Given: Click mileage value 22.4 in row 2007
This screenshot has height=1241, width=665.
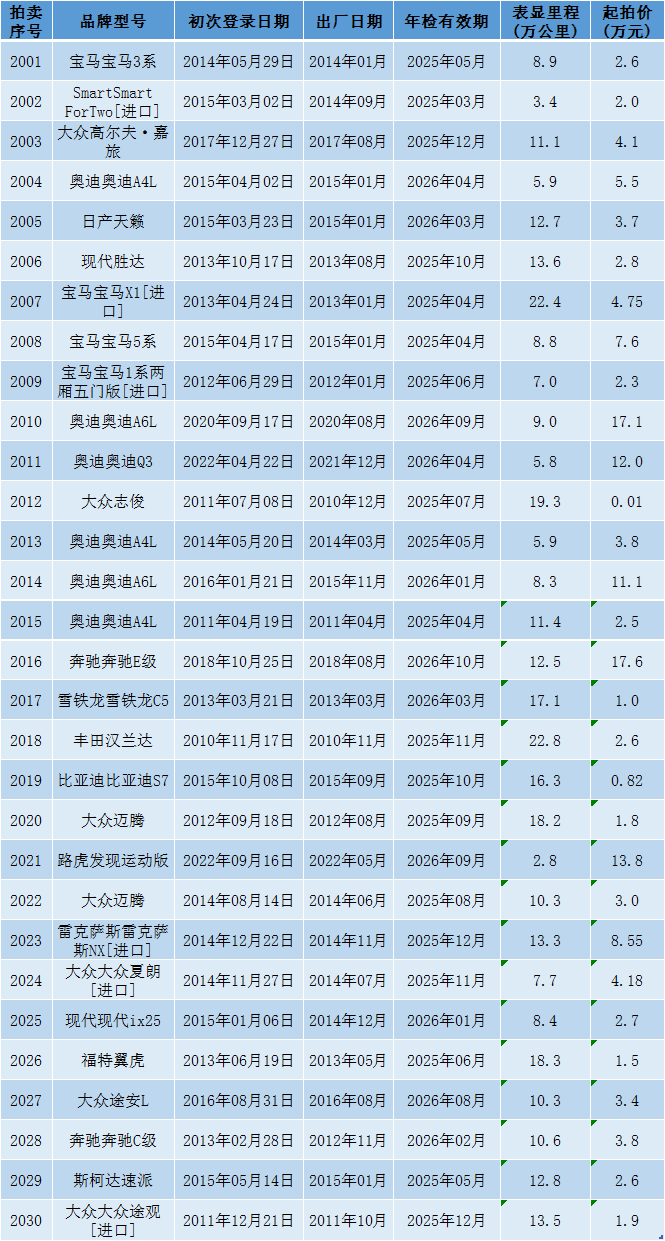Looking at the screenshot, I should (x=545, y=301).
